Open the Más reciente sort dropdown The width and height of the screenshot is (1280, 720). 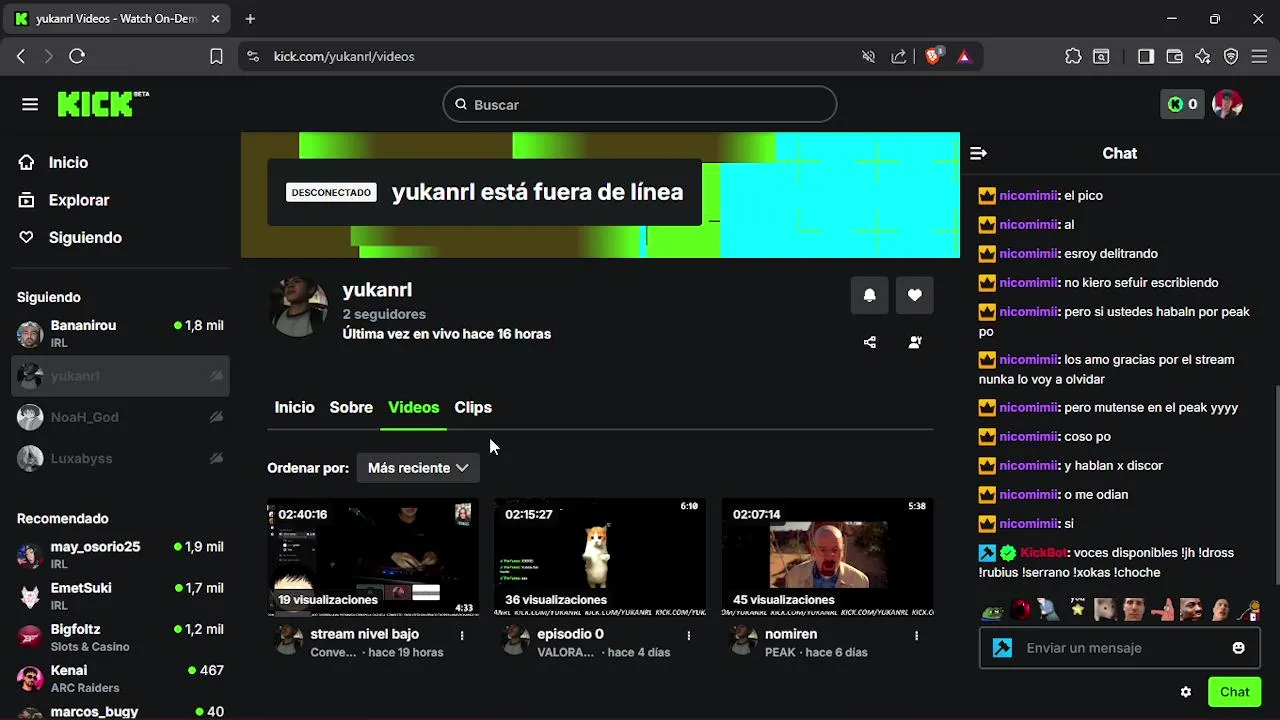pos(418,467)
